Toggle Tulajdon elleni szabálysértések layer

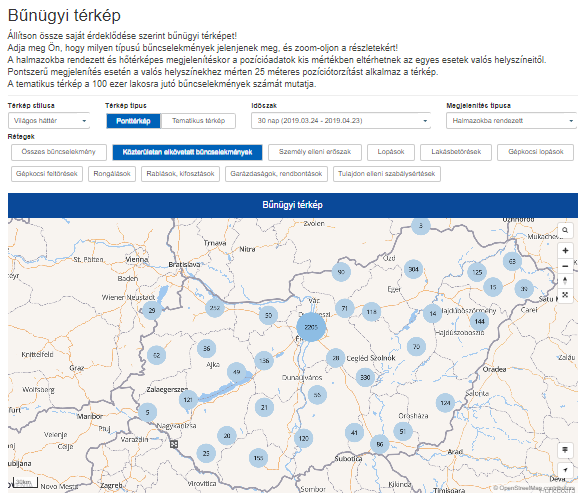[387, 174]
